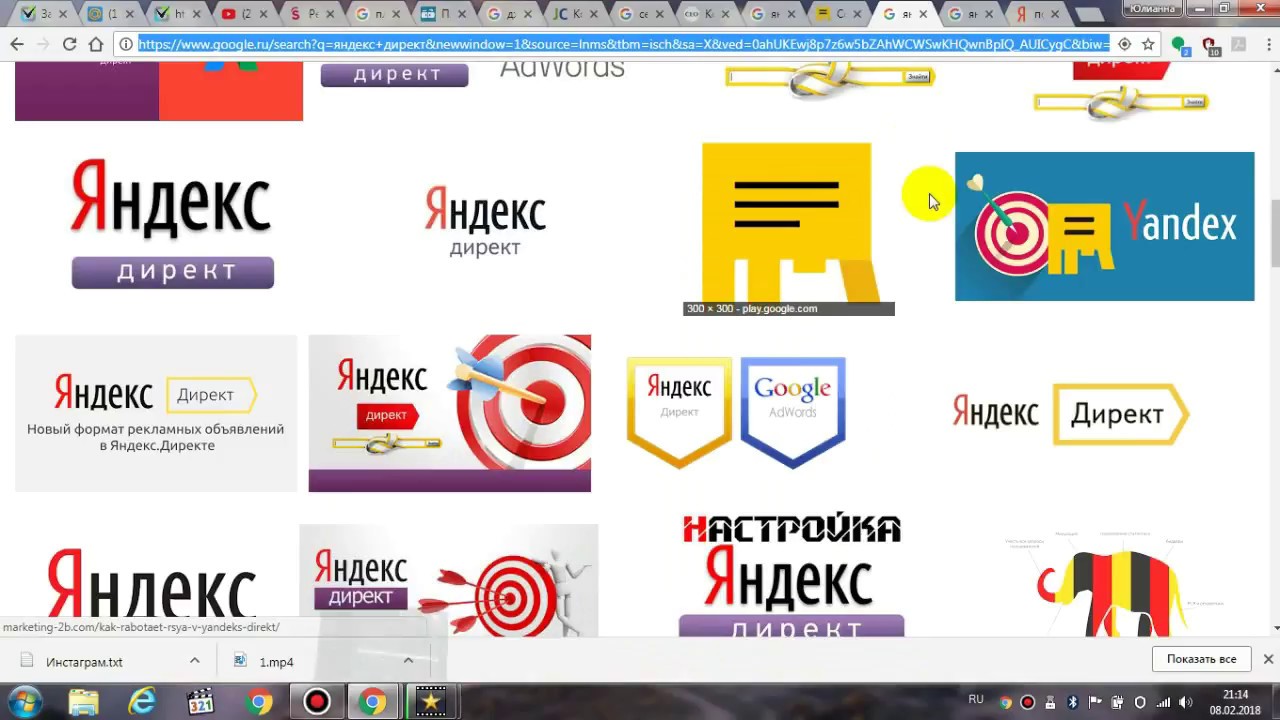
Task: Open the browser home page
Action: click(96, 44)
